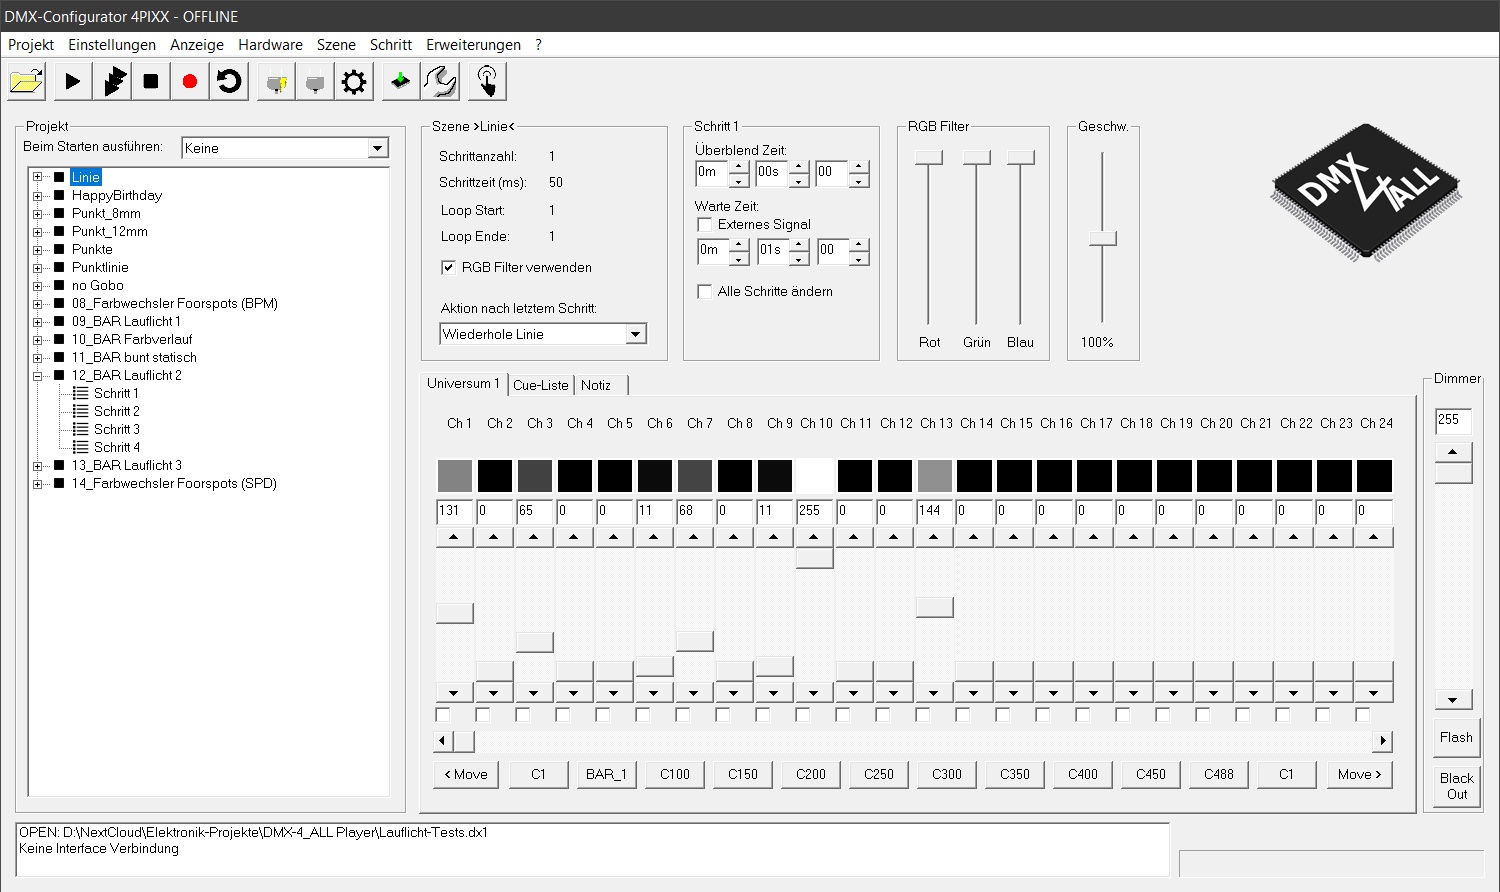Open settings via the gear icon

click(354, 81)
